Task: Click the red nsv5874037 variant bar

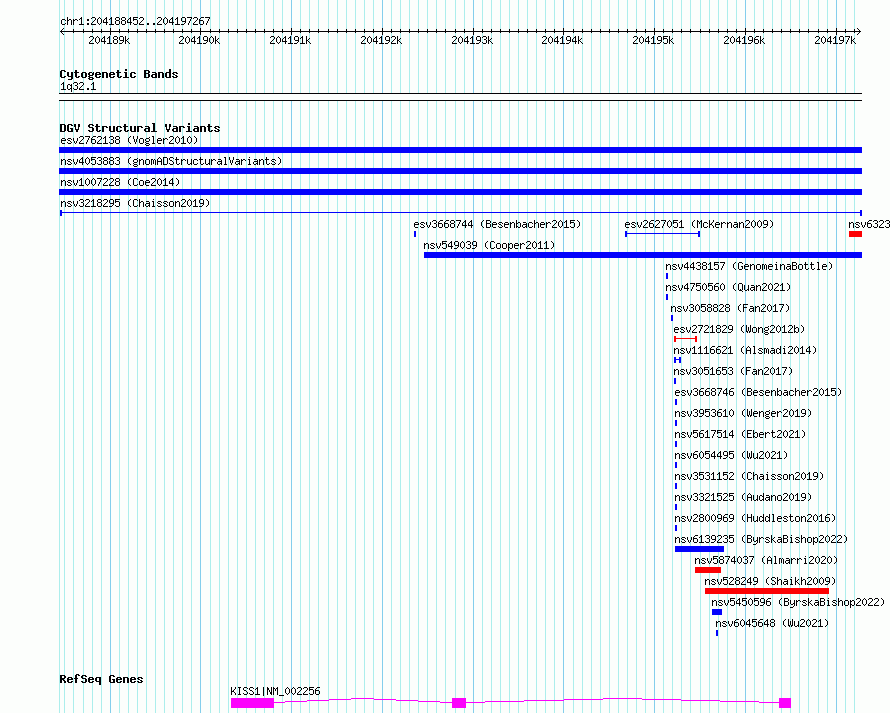Action: (x=708, y=570)
